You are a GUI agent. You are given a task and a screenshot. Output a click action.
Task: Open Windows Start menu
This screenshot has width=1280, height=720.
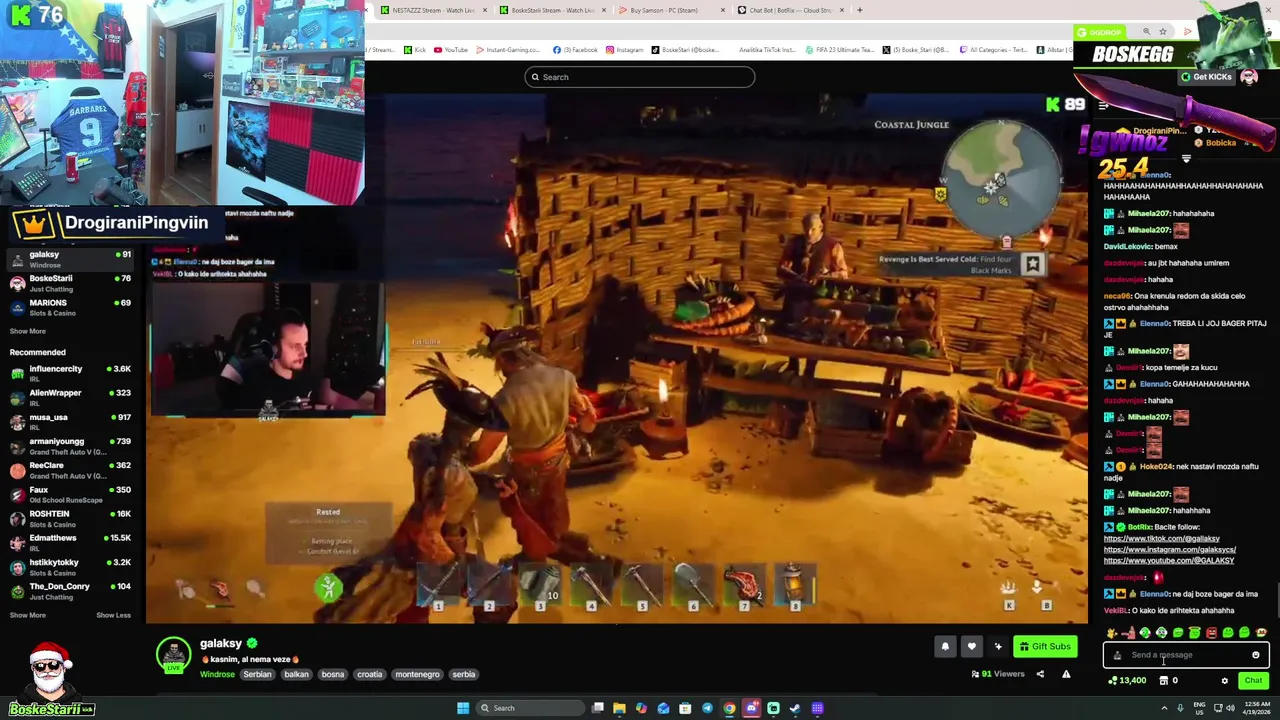point(462,708)
